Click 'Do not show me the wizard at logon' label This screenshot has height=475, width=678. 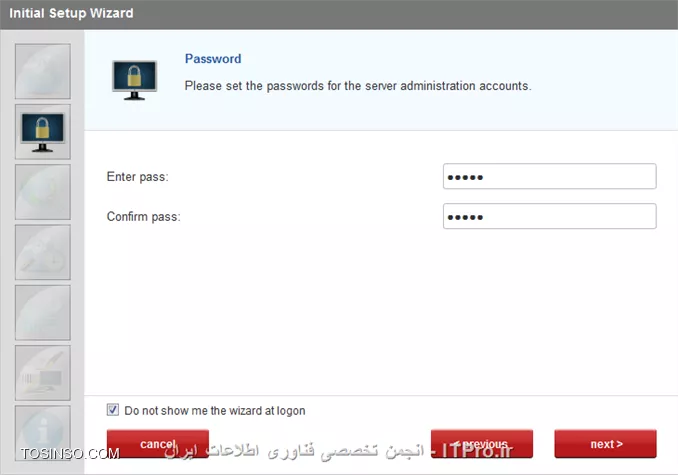pyautogui.click(x=215, y=411)
